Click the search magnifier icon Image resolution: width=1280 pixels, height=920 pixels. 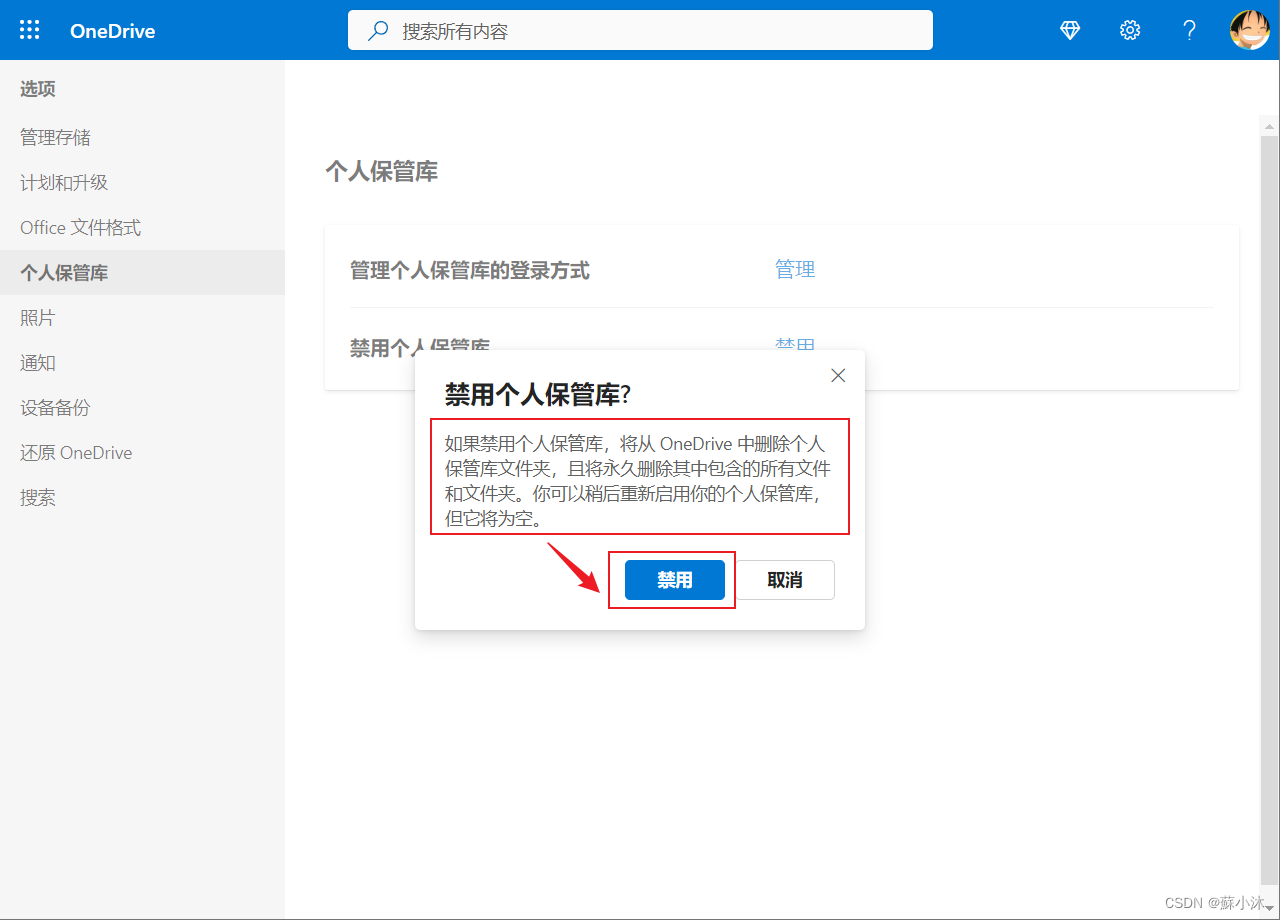click(x=378, y=31)
